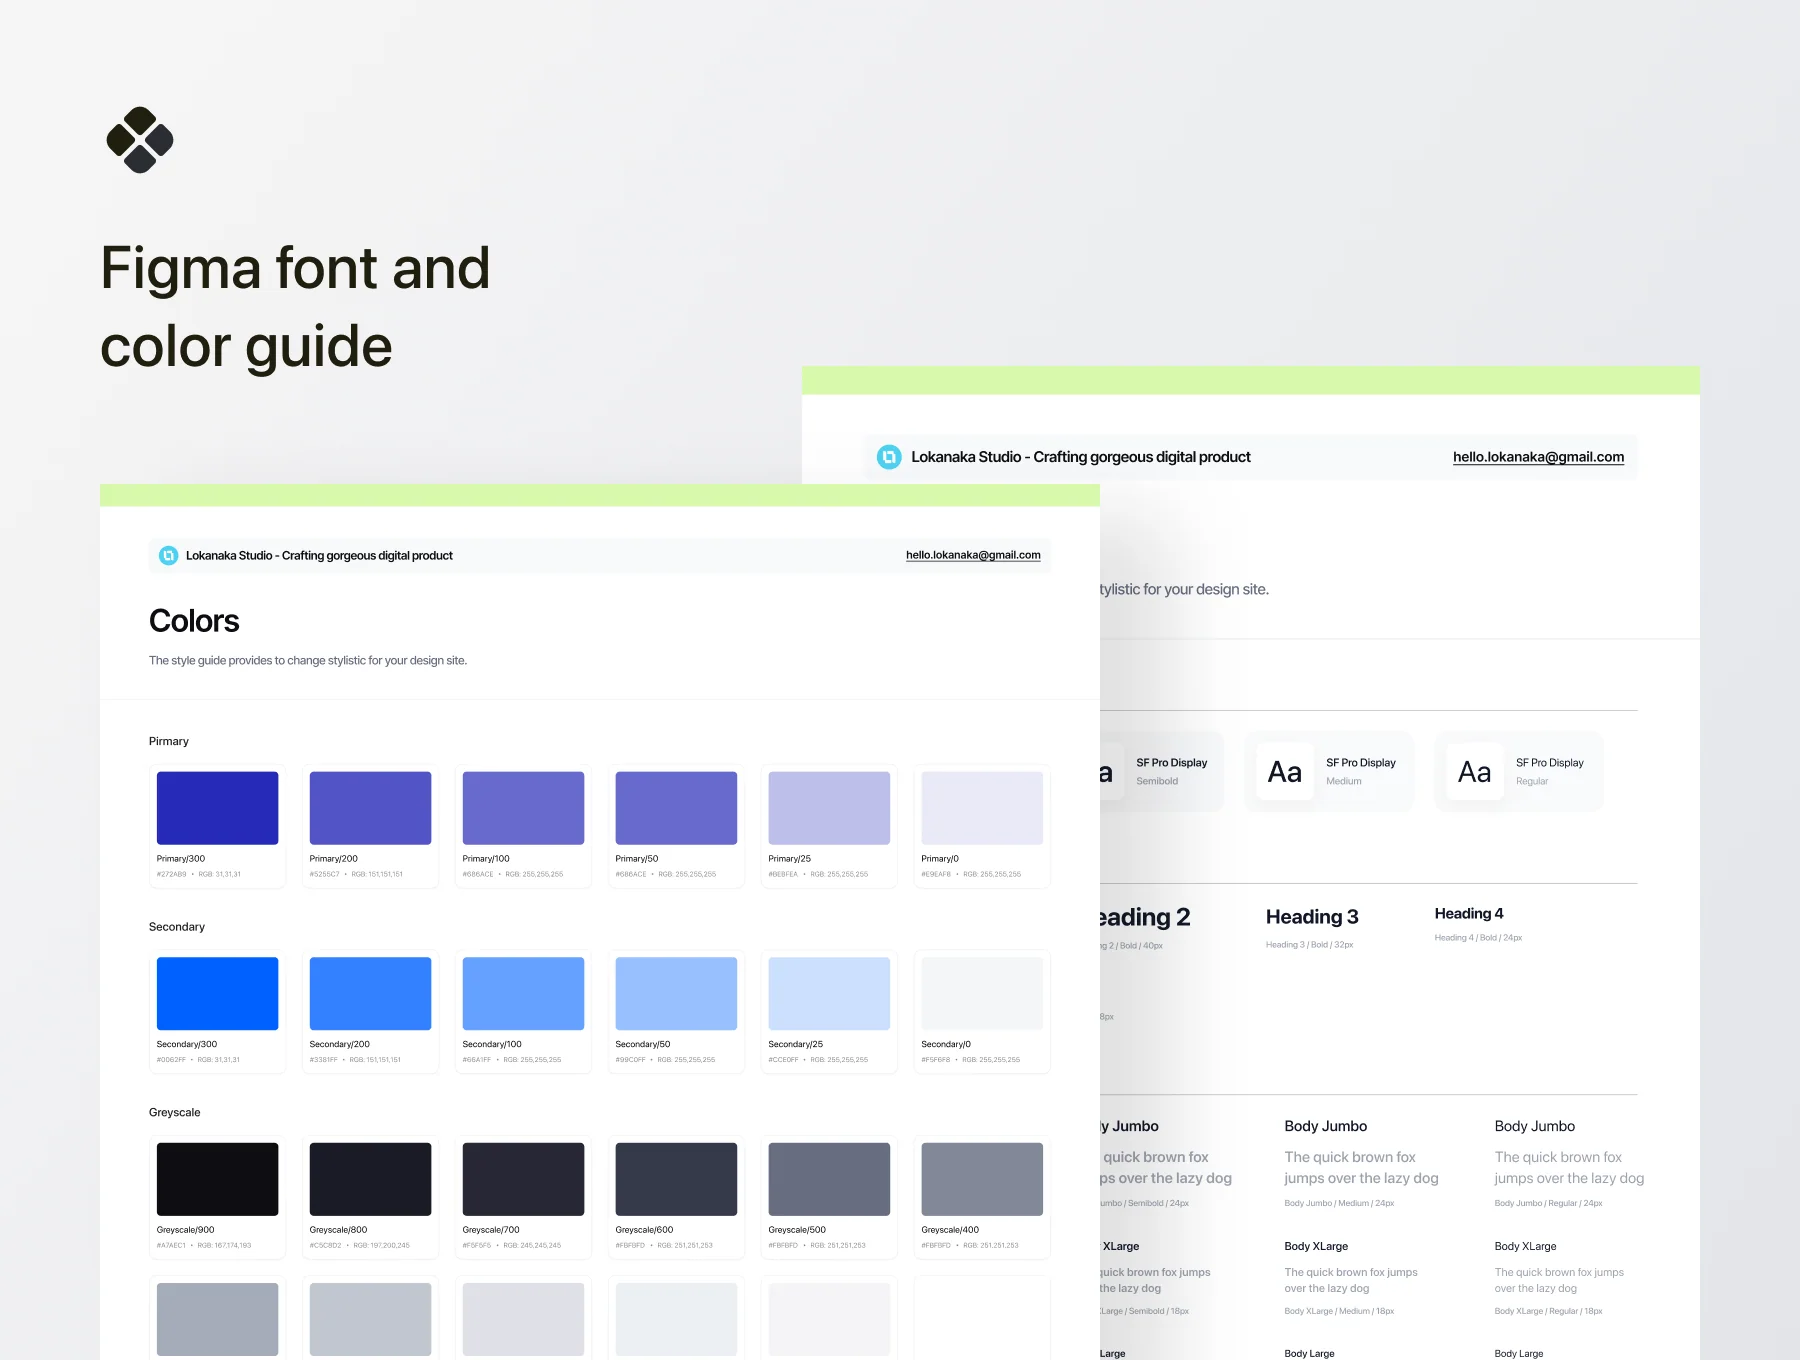Open hello.lokanaka@gmail.com link on the Colors page
Screen dimensions: 1800x1360
point(973,555)
